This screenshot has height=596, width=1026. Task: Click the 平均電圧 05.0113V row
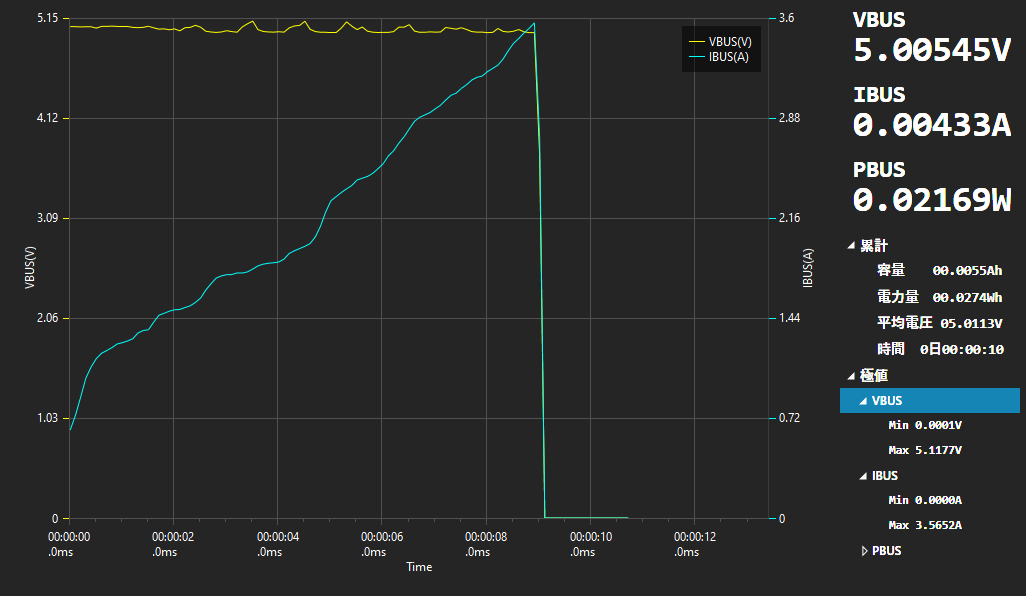(x=938, y=323)
